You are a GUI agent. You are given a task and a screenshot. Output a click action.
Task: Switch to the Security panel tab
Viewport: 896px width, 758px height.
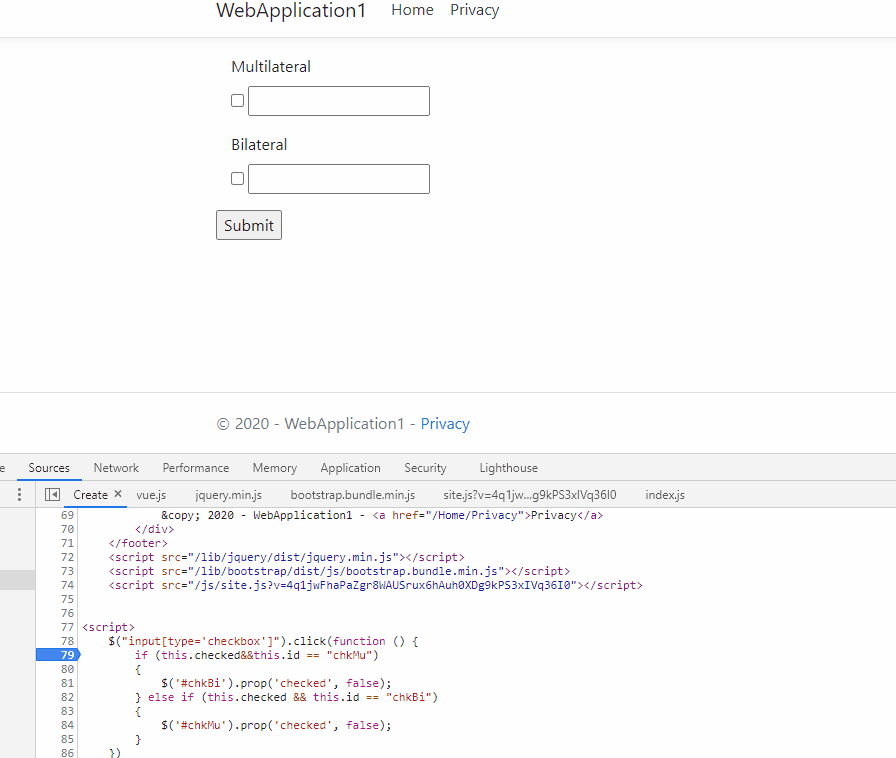(425, 468)
